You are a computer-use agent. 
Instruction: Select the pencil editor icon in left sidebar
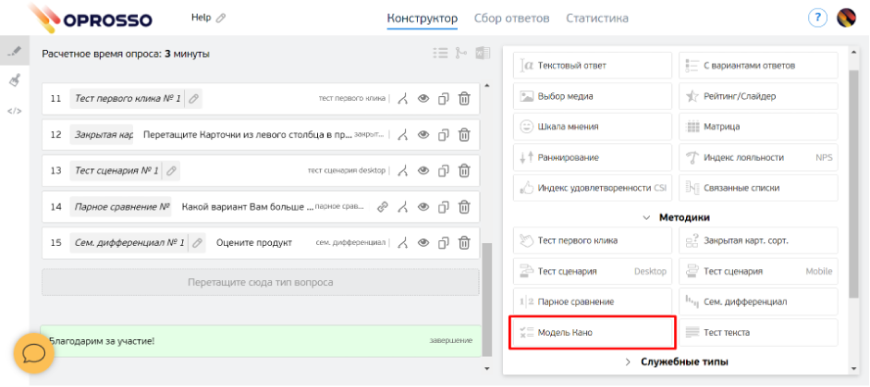point(15,52)
